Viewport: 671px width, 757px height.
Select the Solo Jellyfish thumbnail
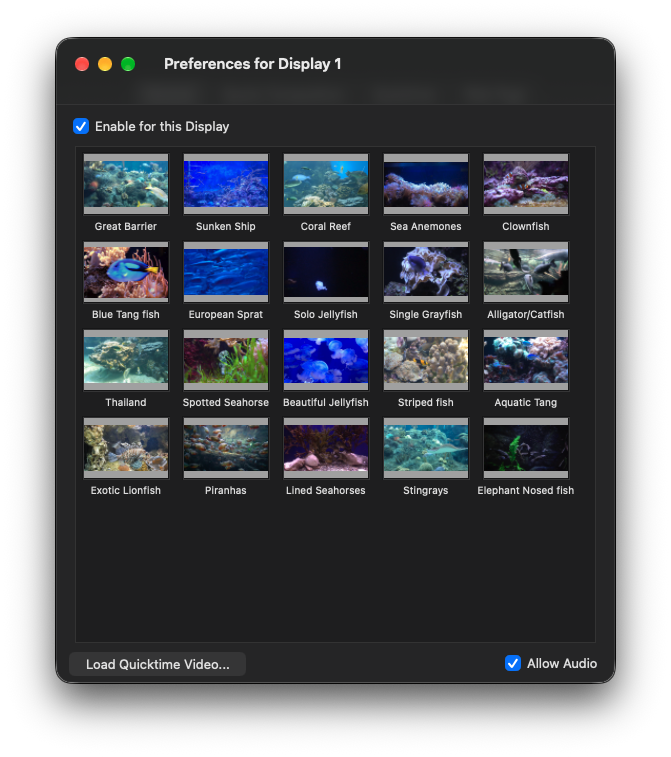[326, 272]
